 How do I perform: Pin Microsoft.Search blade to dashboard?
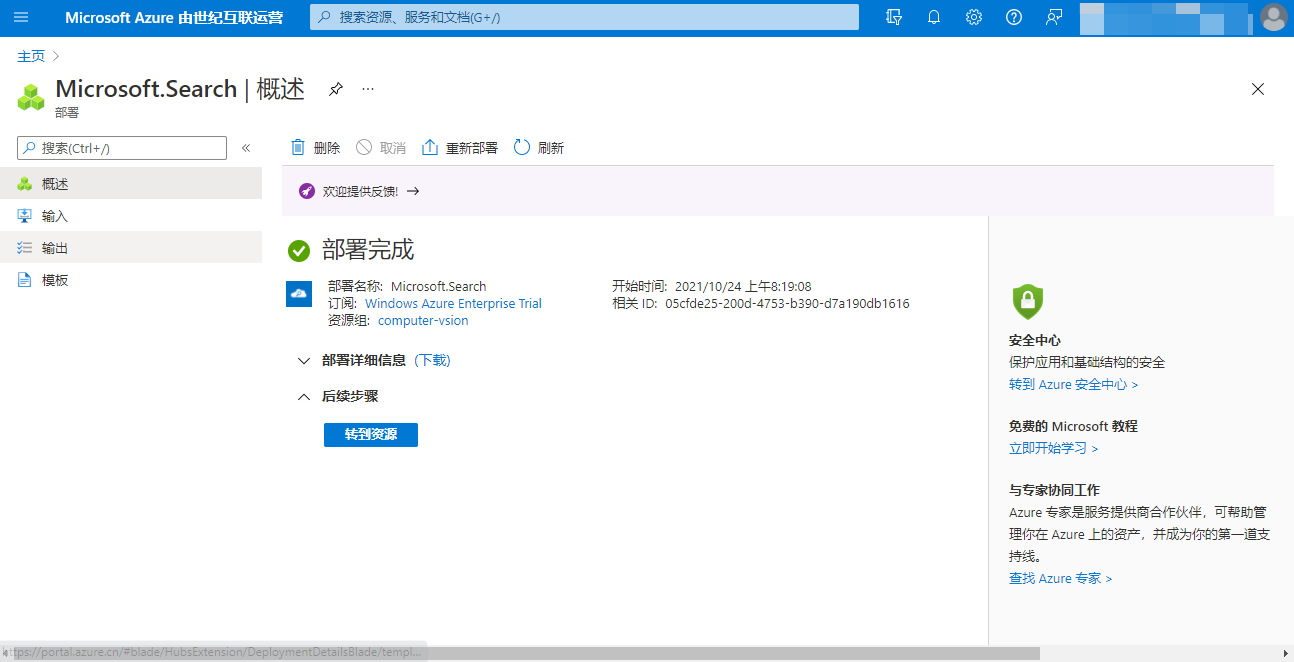336,89
